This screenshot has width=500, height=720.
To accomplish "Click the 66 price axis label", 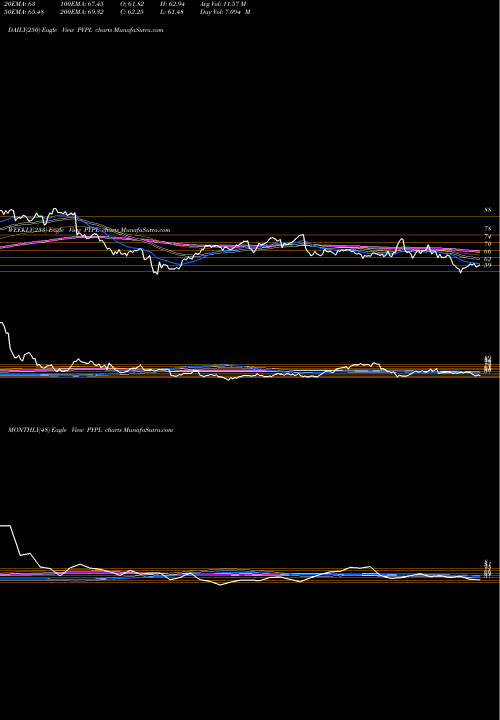I will [488, 252].
